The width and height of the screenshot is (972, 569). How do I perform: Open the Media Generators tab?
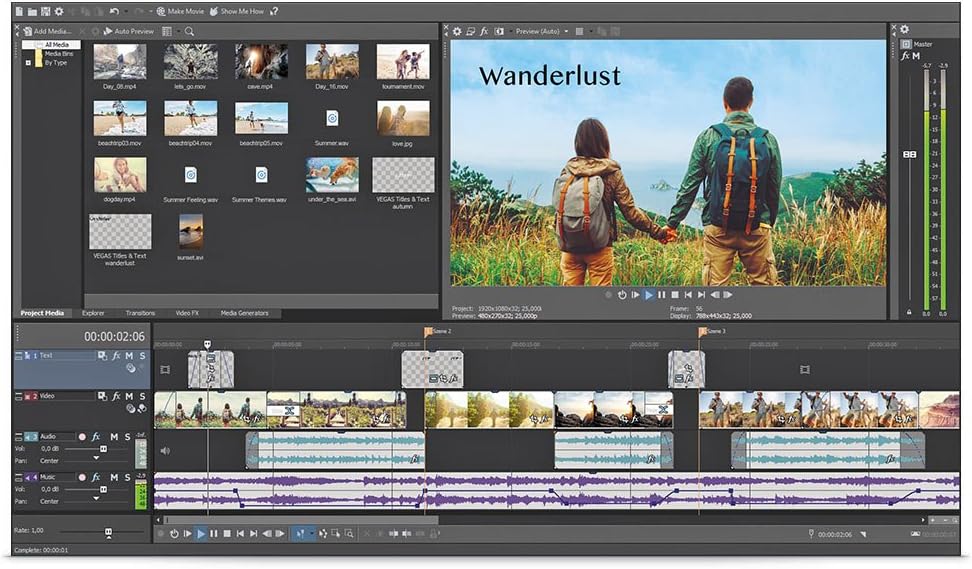click(x=244, y=313)
